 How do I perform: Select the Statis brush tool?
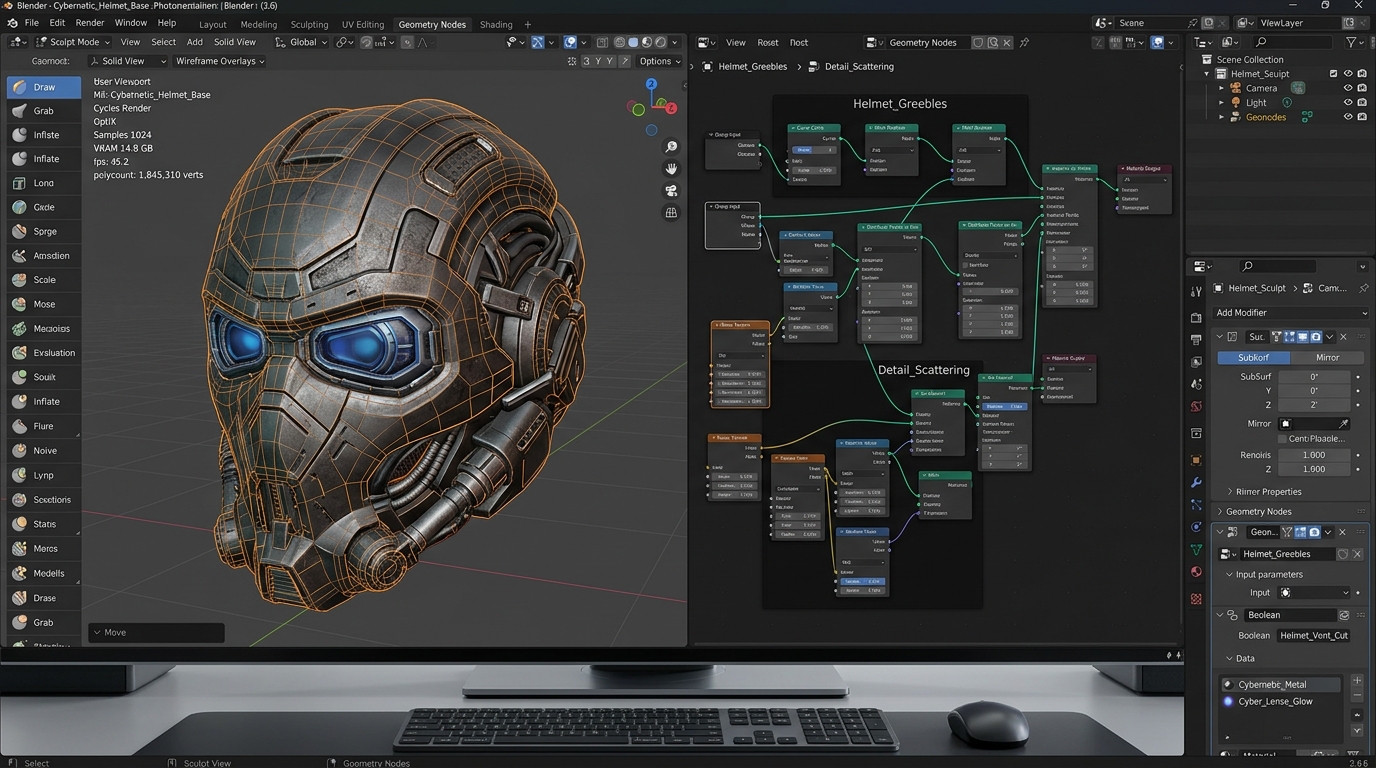coord(43,524)
